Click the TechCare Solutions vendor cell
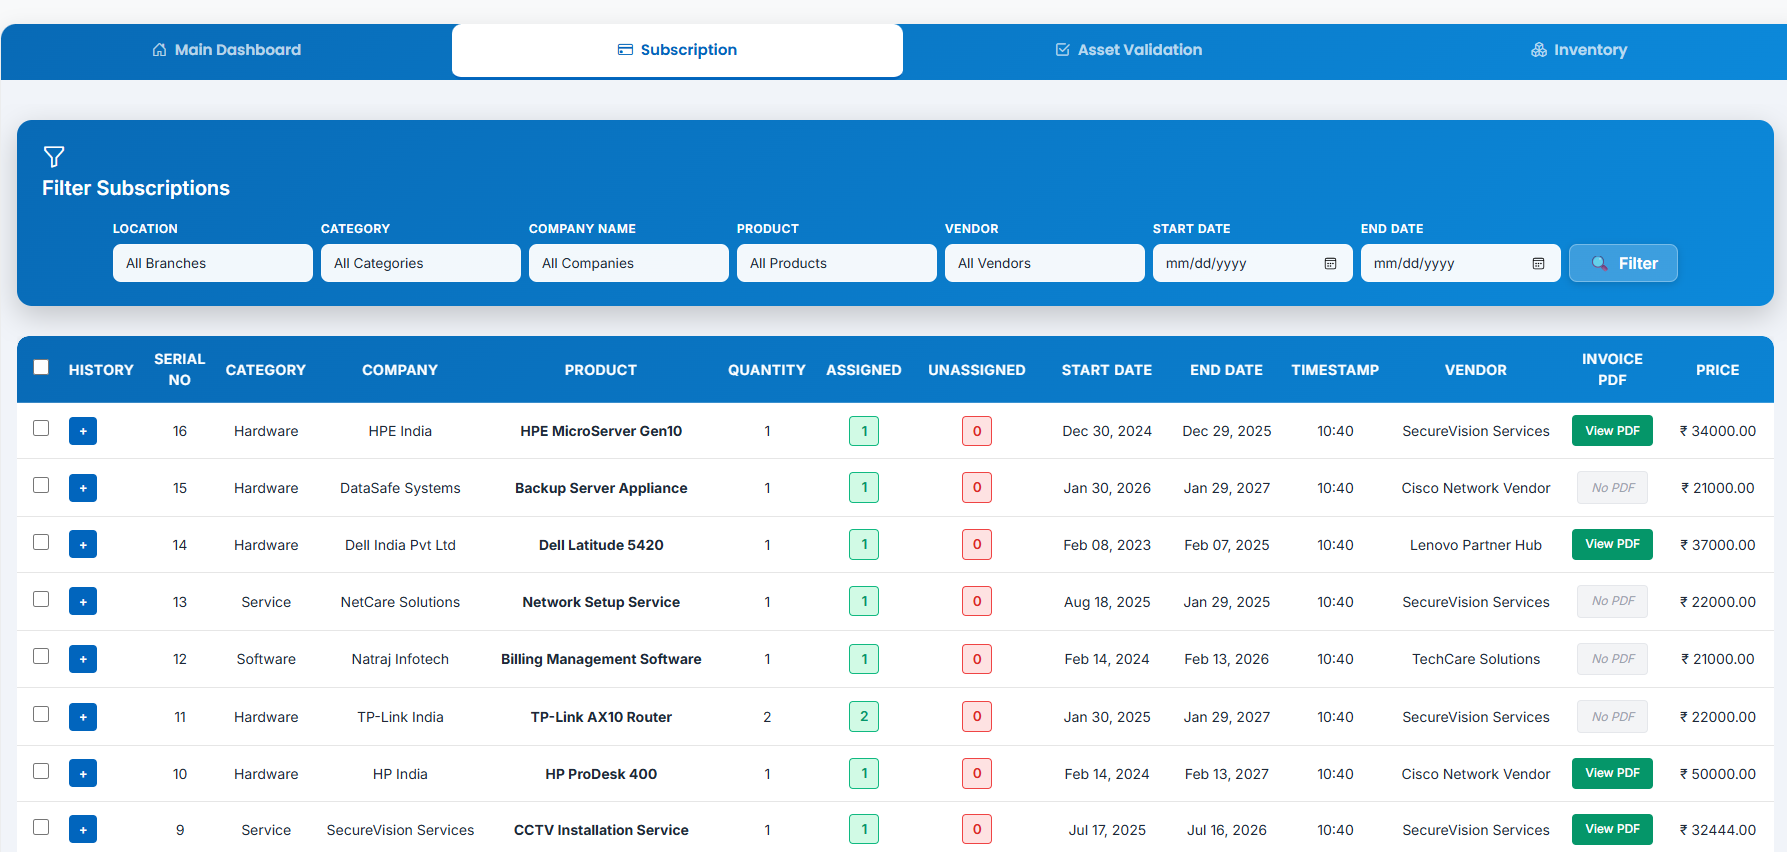The image size is (1787, 852). pos(1476,659)
